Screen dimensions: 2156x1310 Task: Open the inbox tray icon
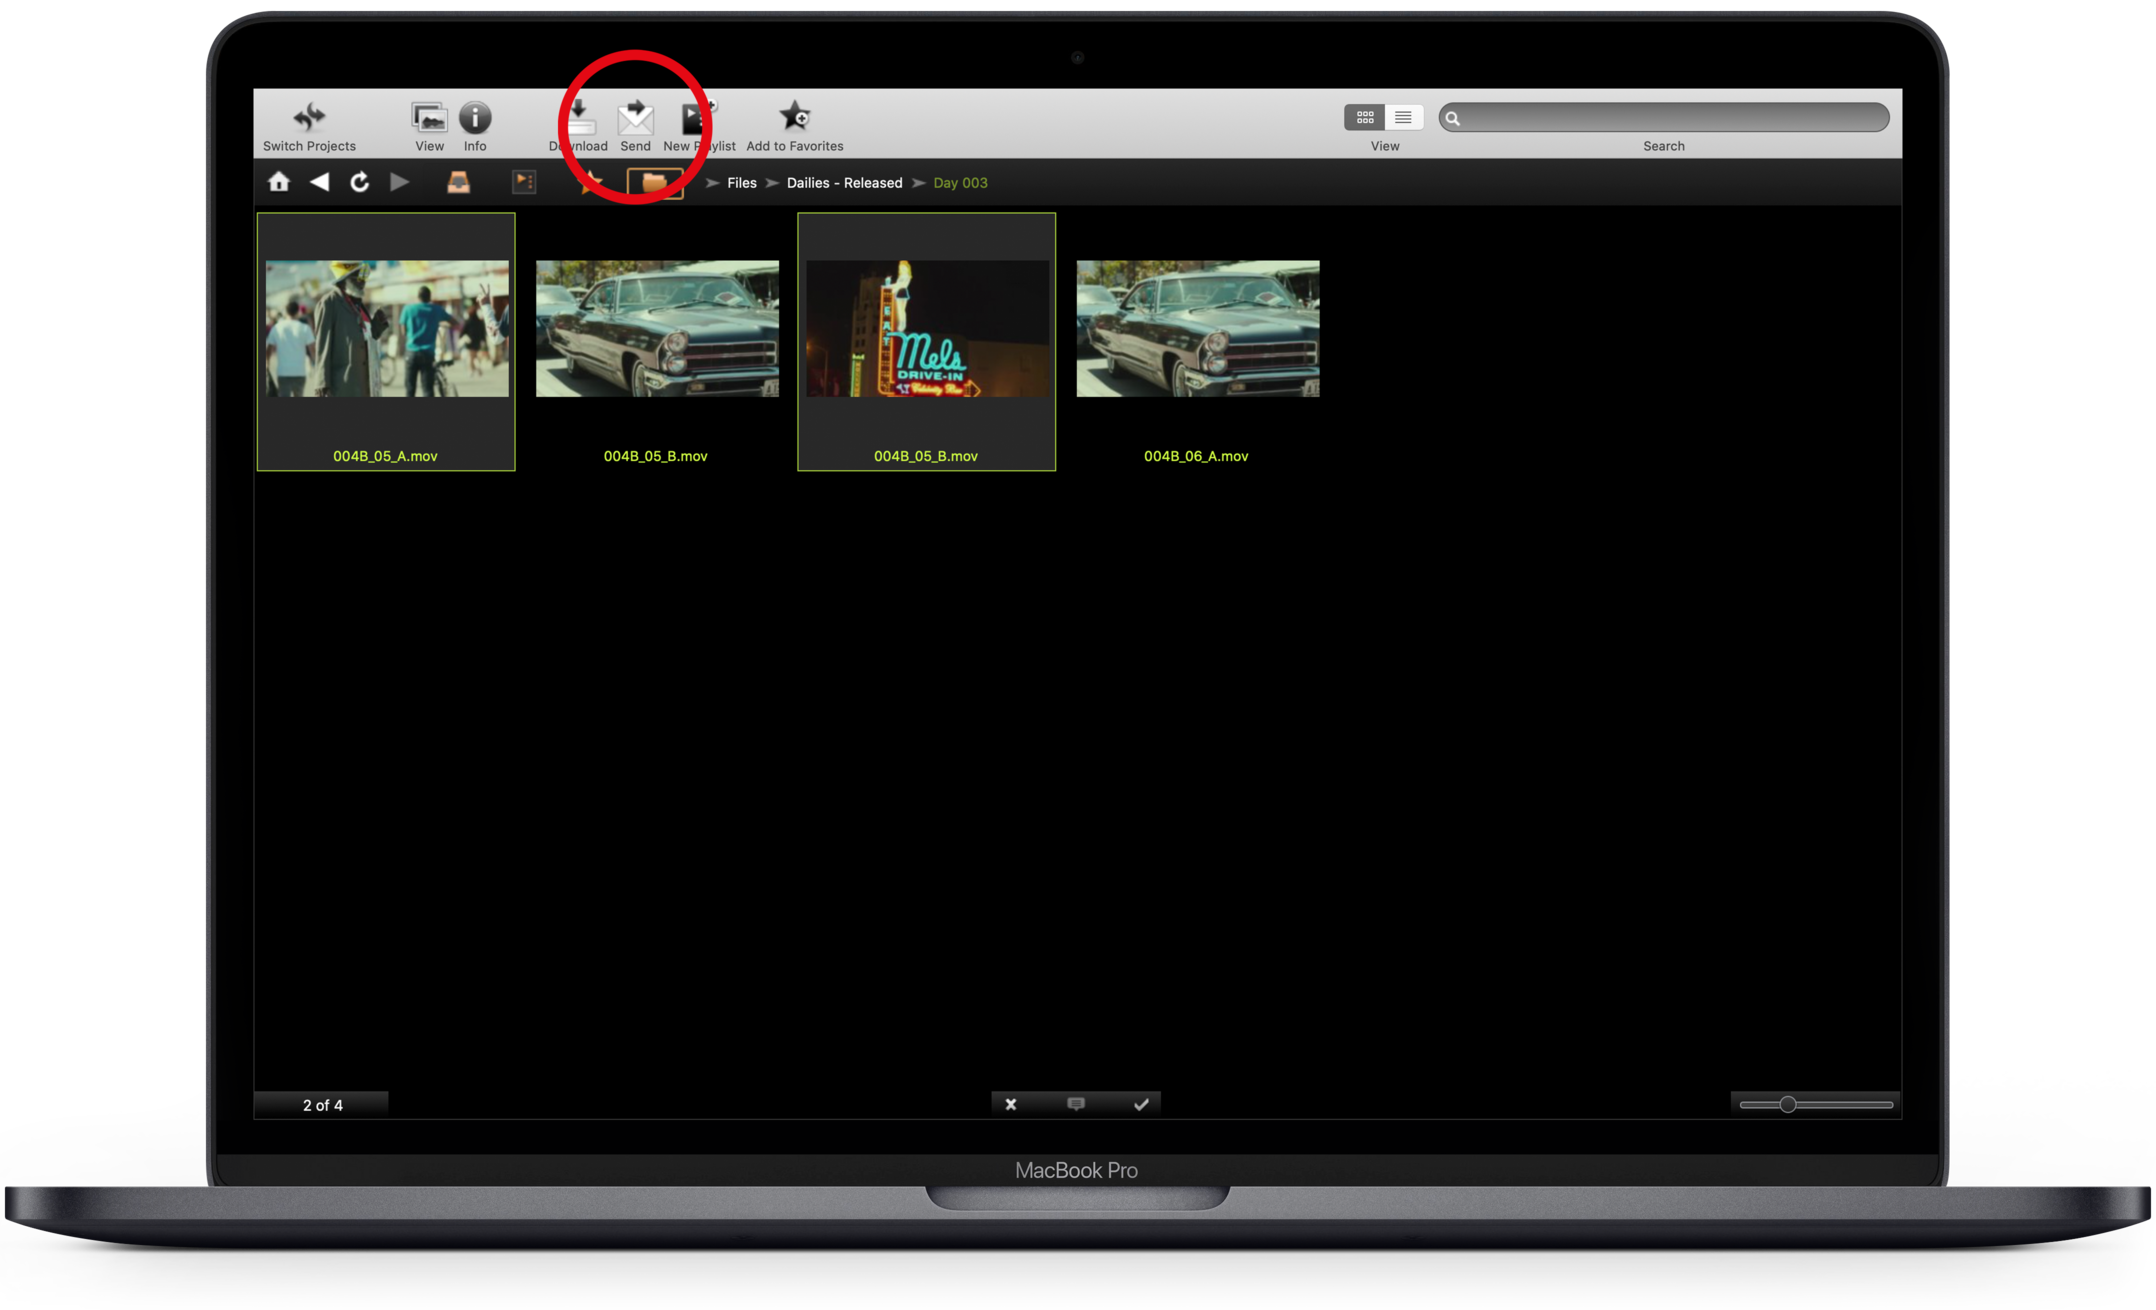(458, 182)
